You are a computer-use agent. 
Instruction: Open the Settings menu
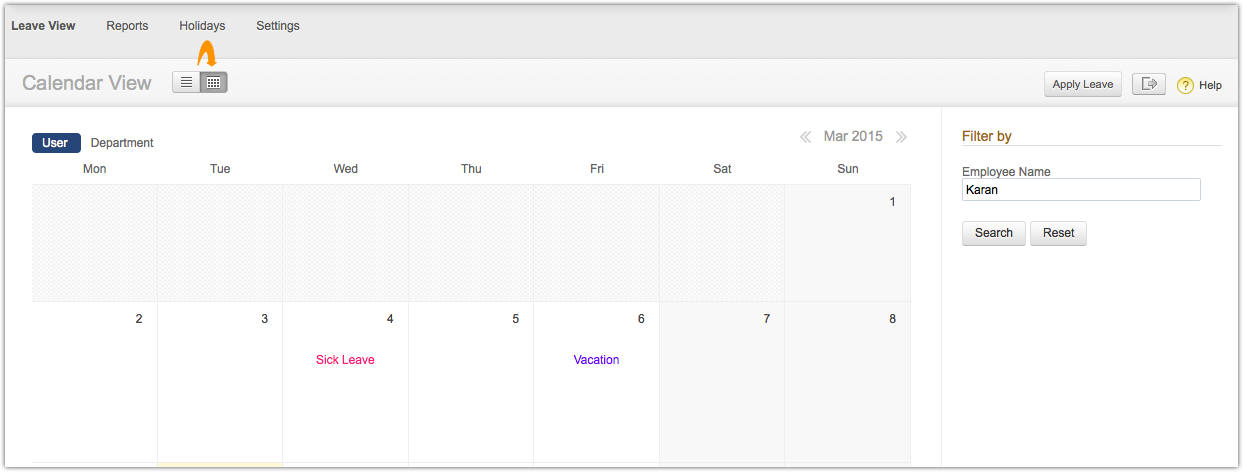pyautogui.click(x=278, y=26)
